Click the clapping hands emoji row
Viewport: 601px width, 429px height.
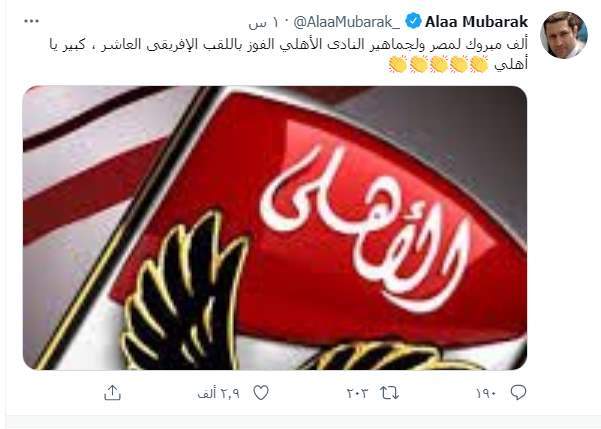click(x=438, y=64)
